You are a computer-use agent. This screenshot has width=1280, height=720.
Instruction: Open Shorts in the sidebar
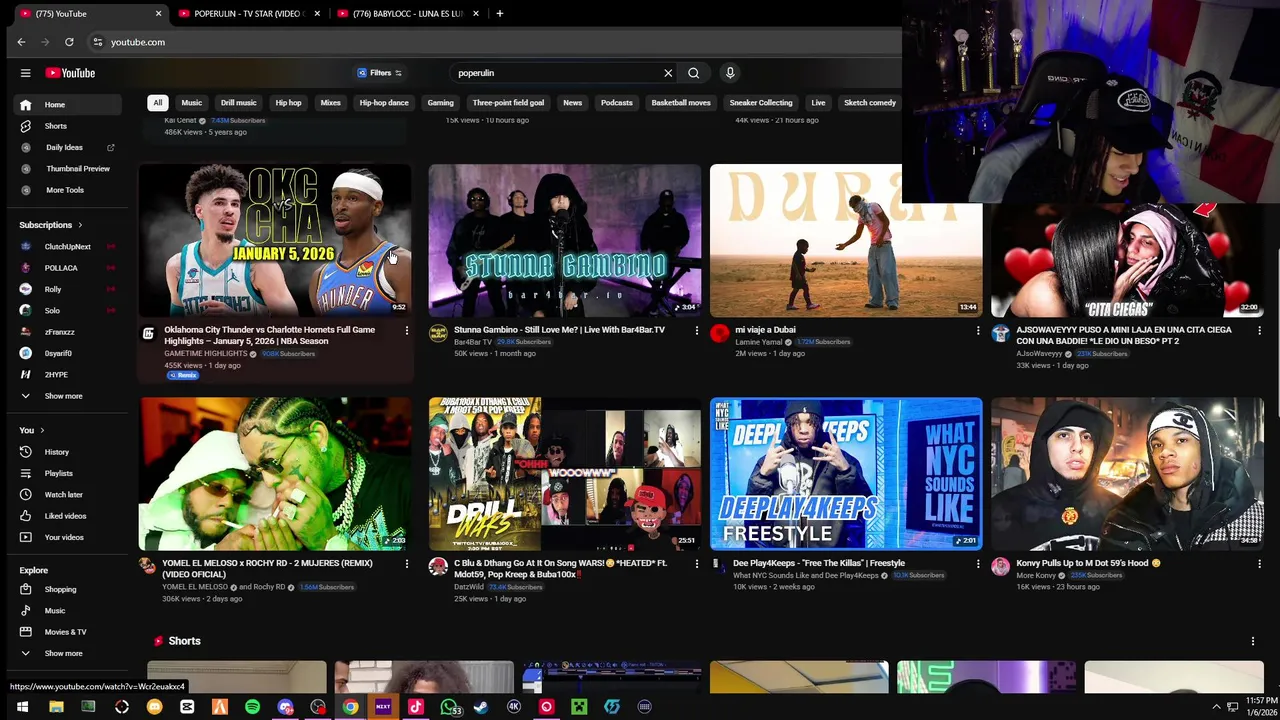coord(56,126)
